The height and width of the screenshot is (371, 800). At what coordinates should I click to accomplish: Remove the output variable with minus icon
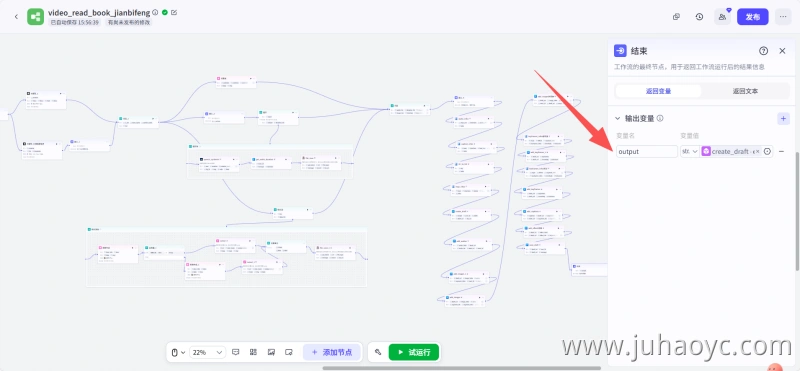pyautogui.click(x=781, y=152)
